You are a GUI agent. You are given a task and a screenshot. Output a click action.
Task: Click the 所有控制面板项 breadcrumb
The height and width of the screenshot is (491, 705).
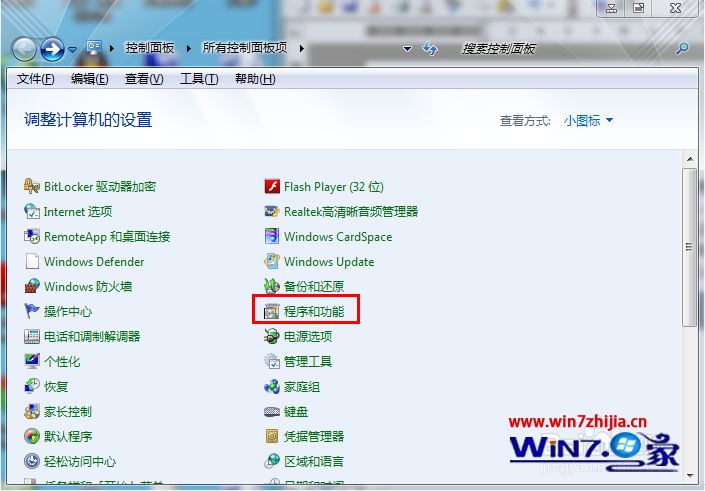[x=245, y=48]
